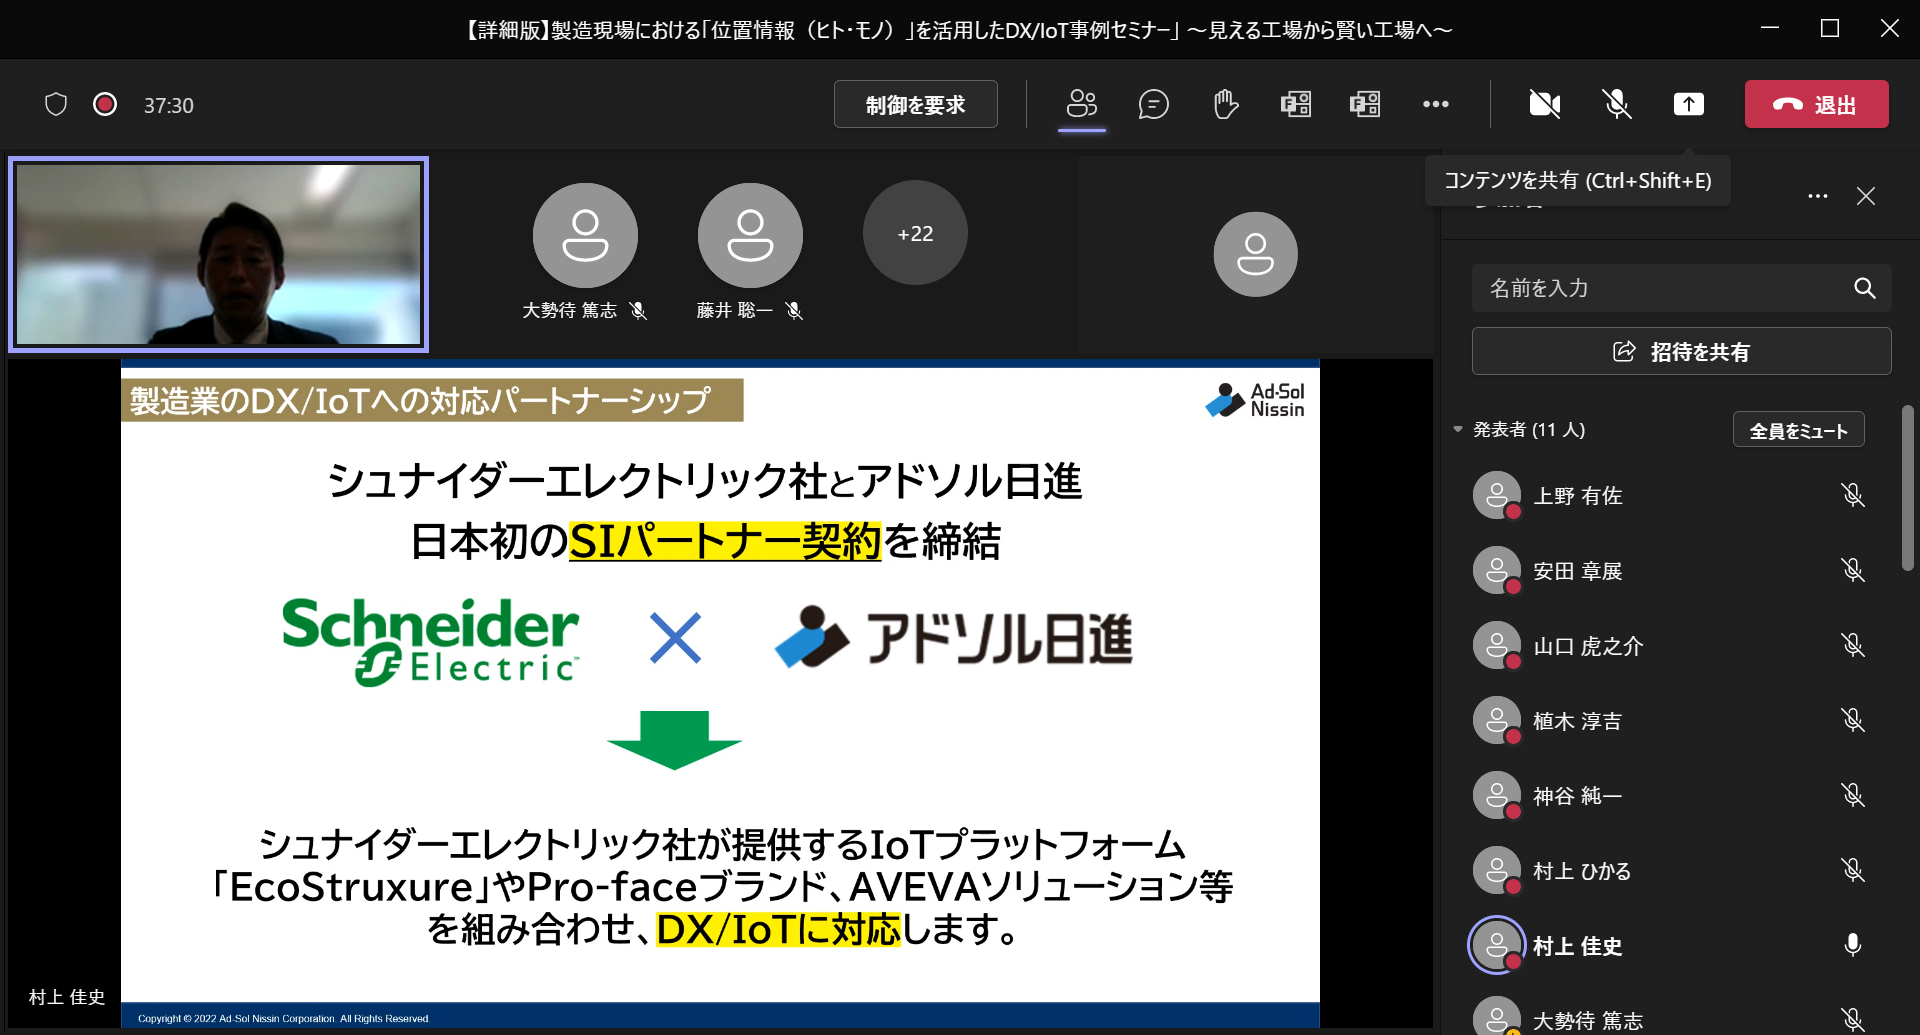Viewport: 1920px width, 1035px height.
Task: Open the share content tray
Action: pos(1689,104)
